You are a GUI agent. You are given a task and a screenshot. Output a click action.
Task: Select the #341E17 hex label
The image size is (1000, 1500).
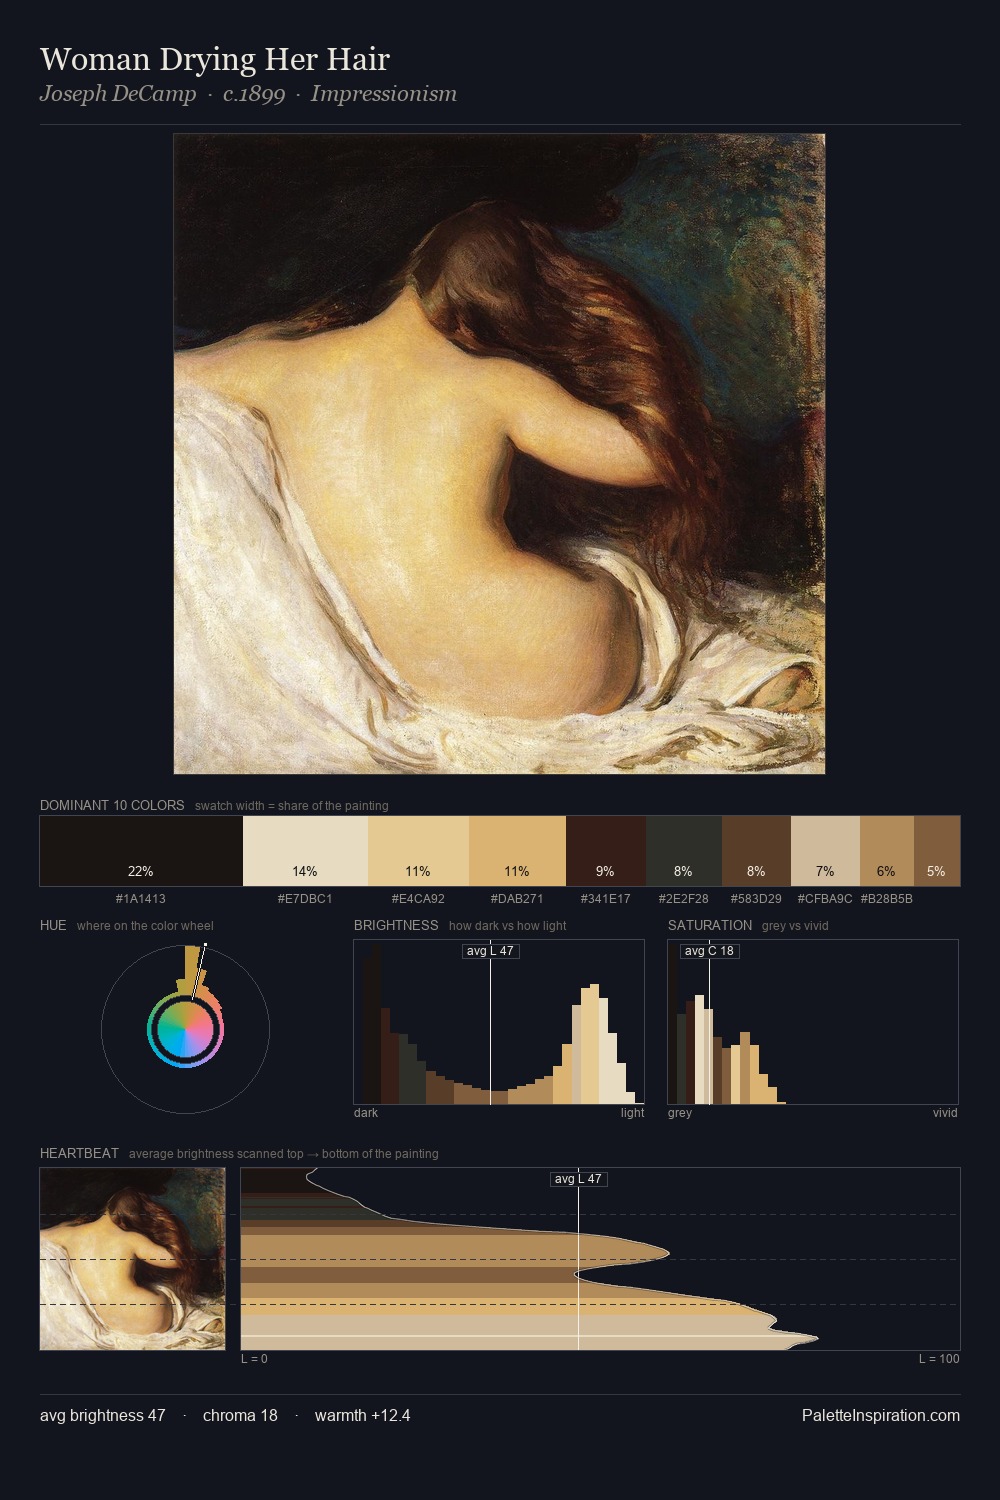coord(606,899)
